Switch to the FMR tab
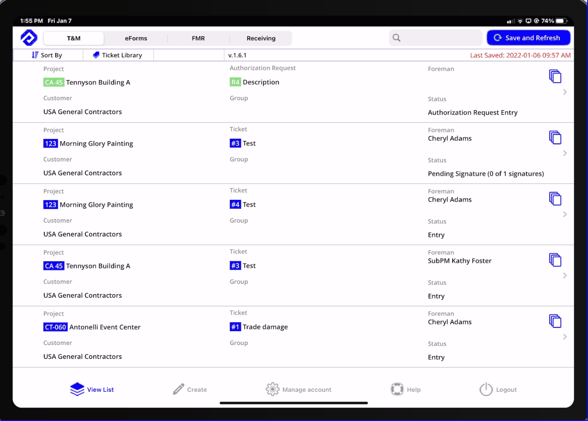 pyautogui.click(x=198, y=38)
